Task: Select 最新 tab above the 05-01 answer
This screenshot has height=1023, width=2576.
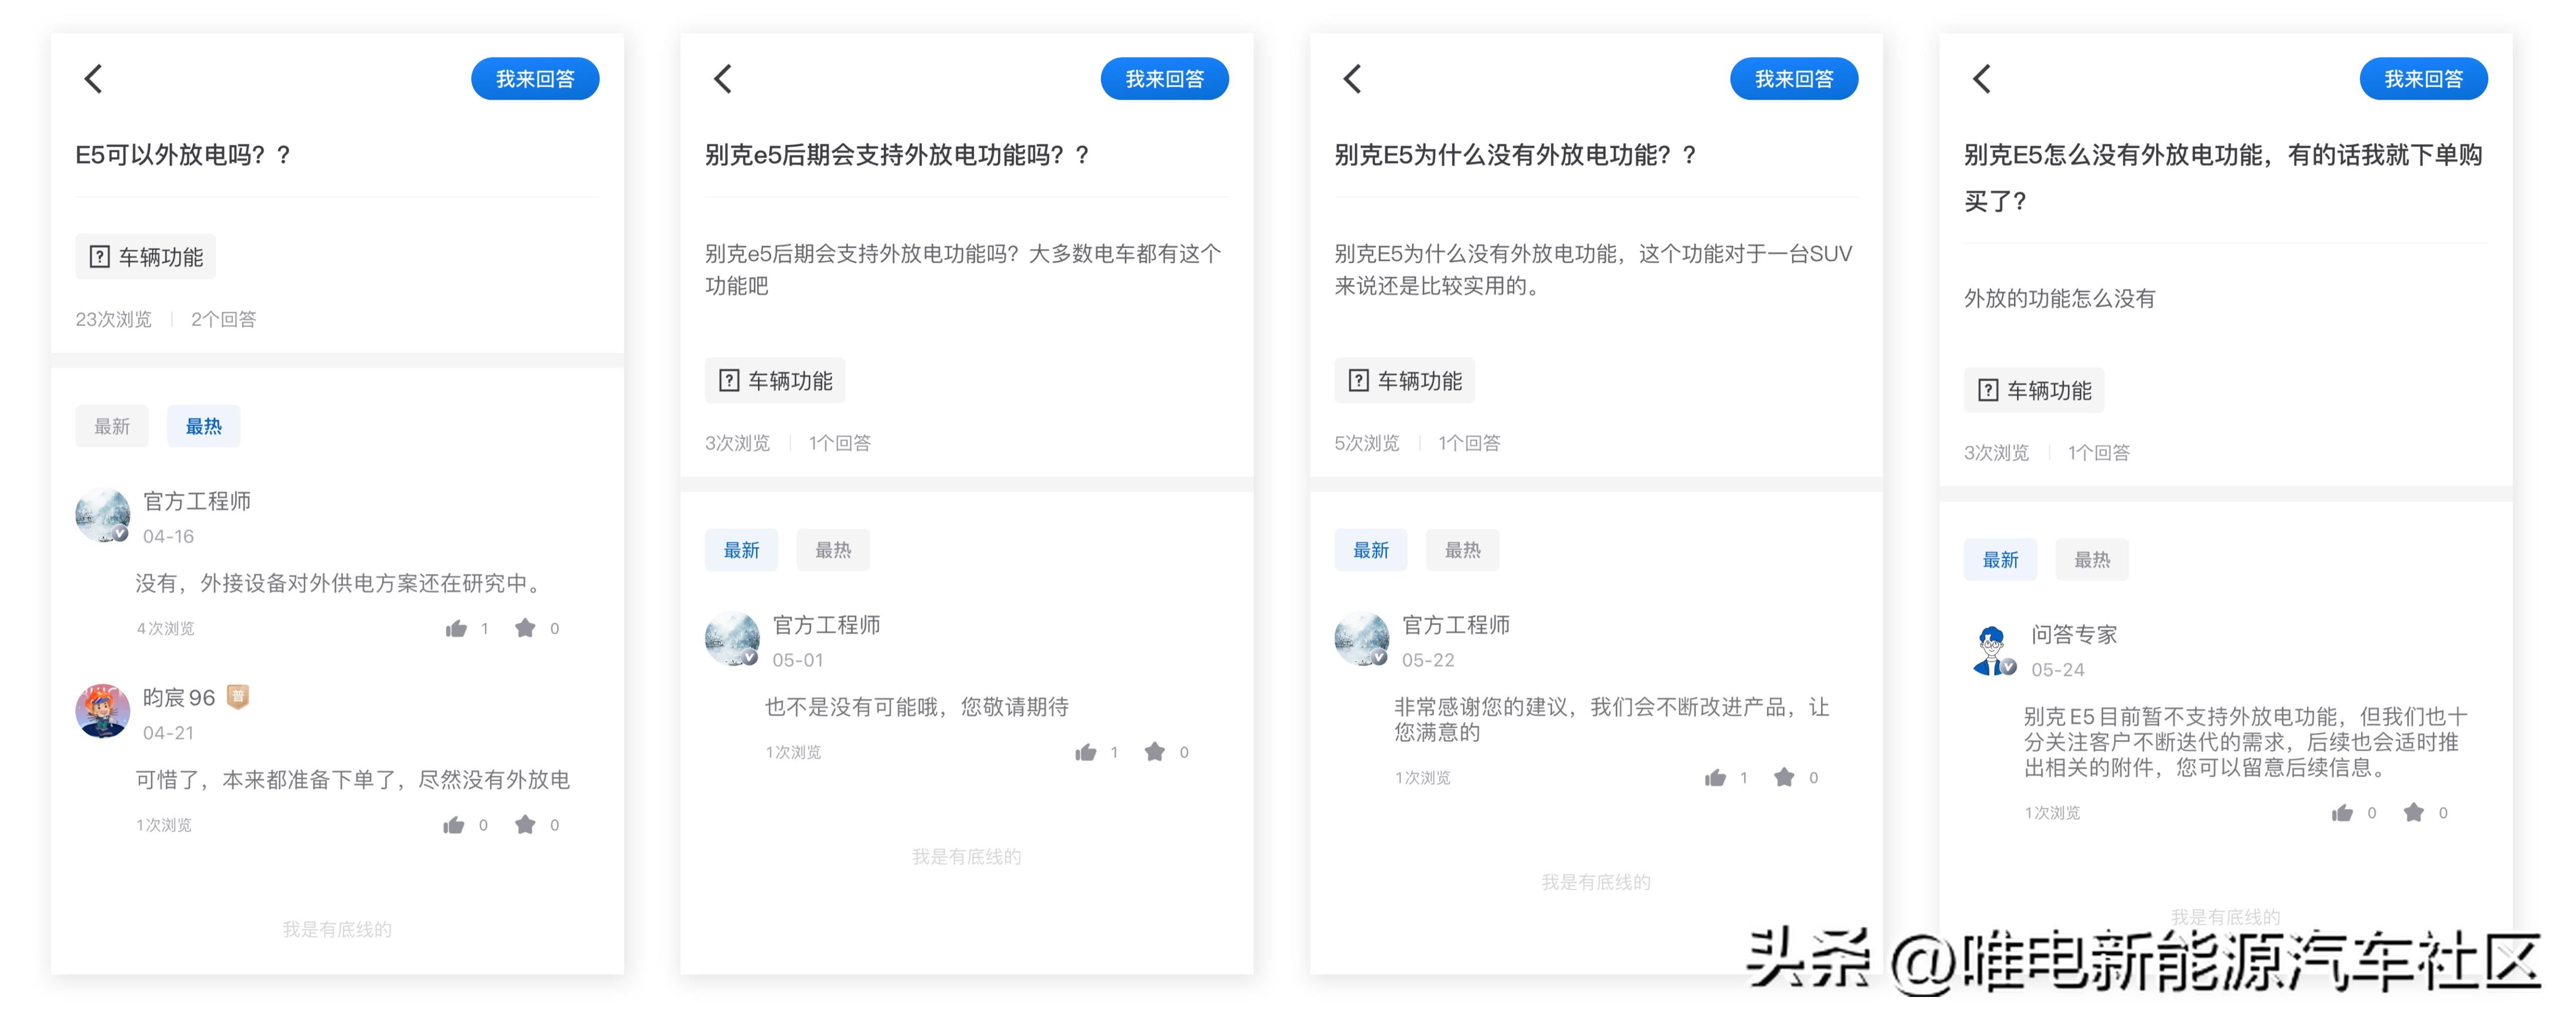Action: [x=741, y=550]
